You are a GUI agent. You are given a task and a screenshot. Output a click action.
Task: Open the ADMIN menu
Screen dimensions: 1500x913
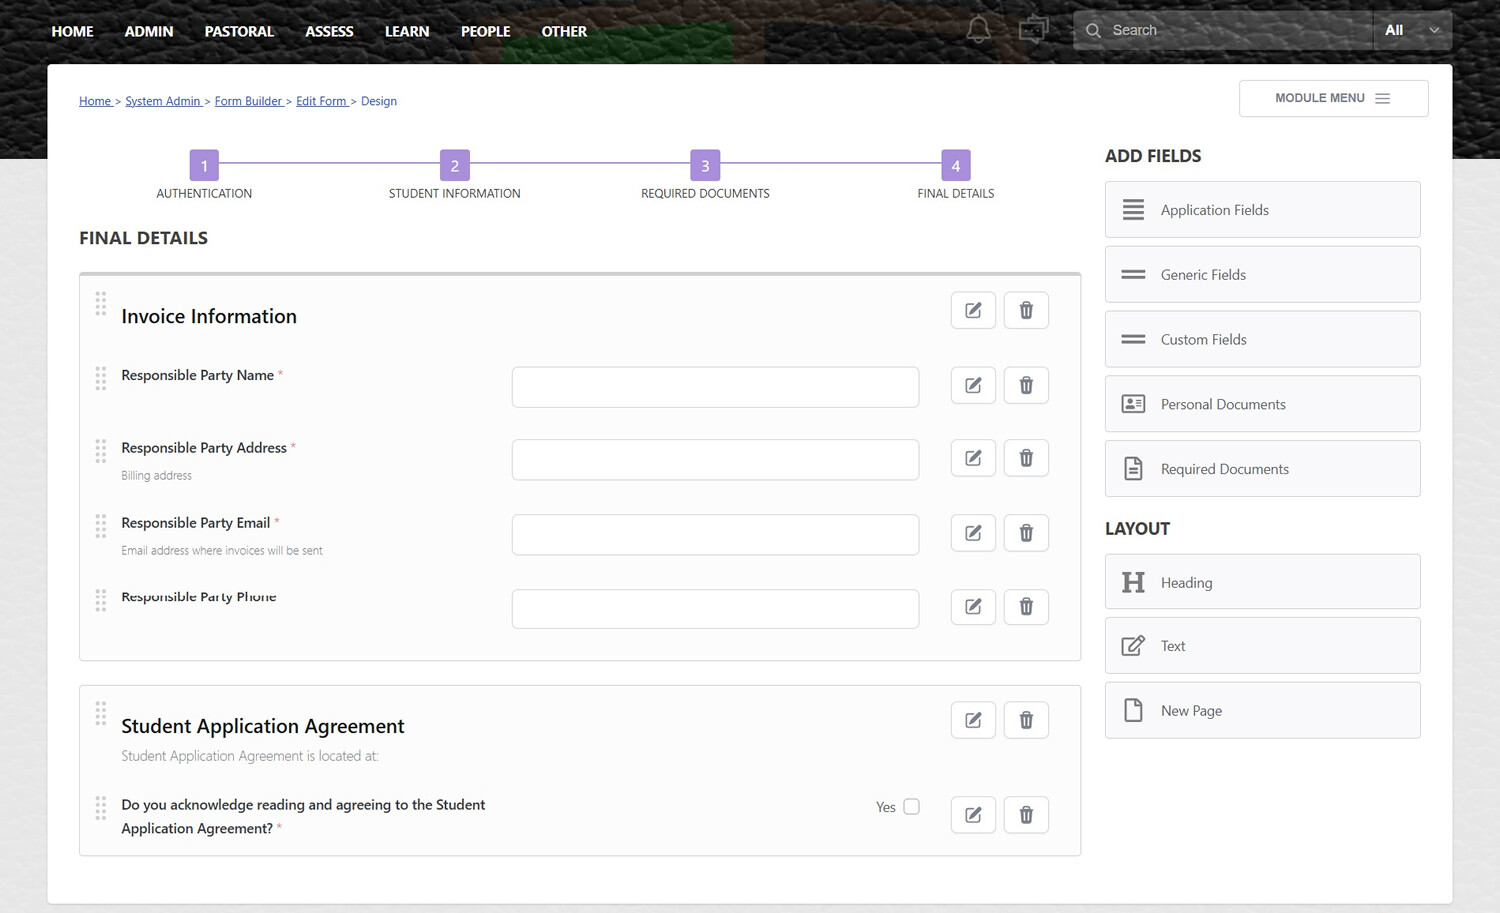[149, 31]
